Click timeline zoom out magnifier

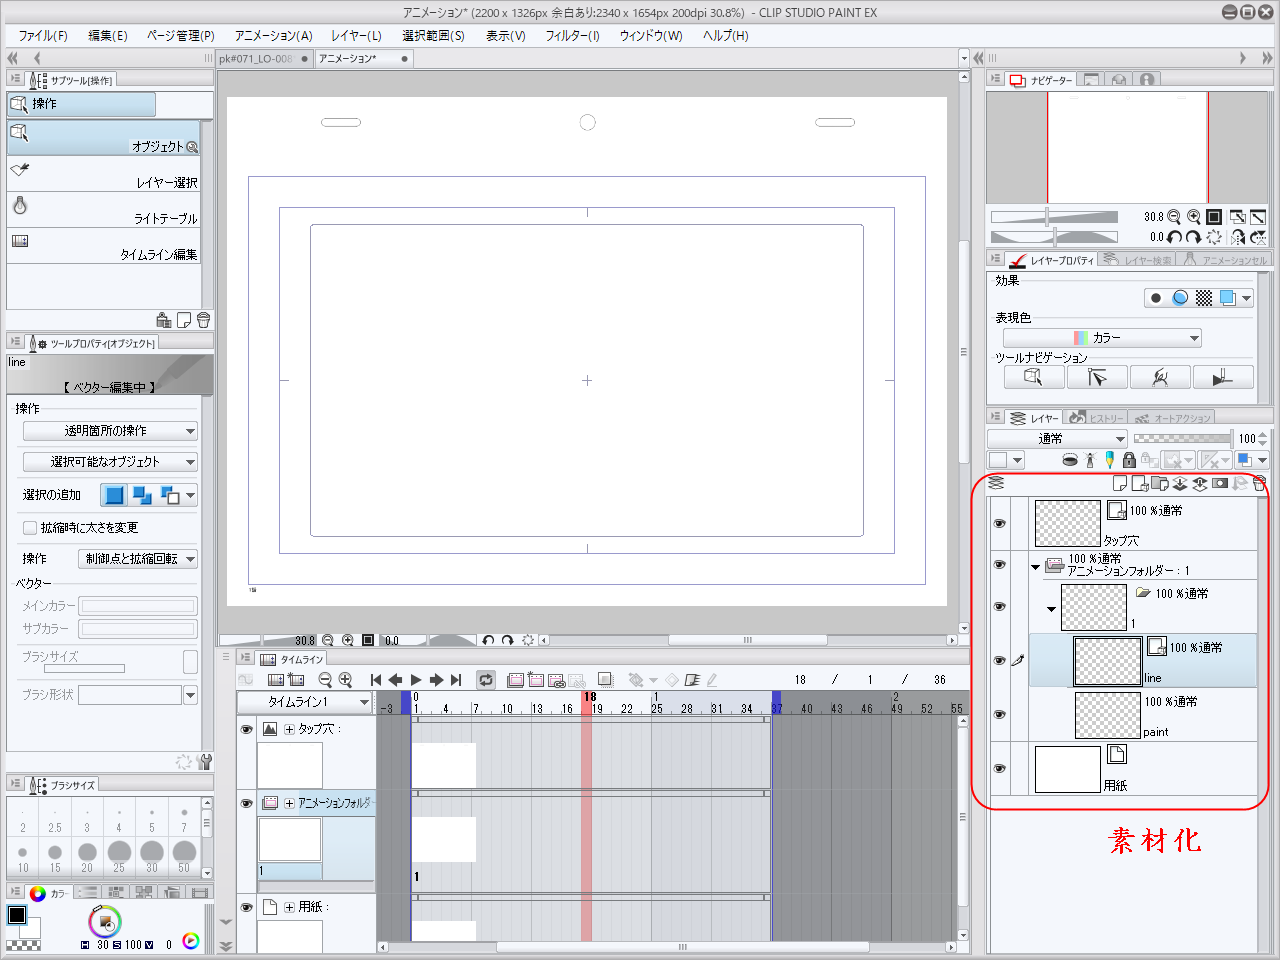[325, 680]
